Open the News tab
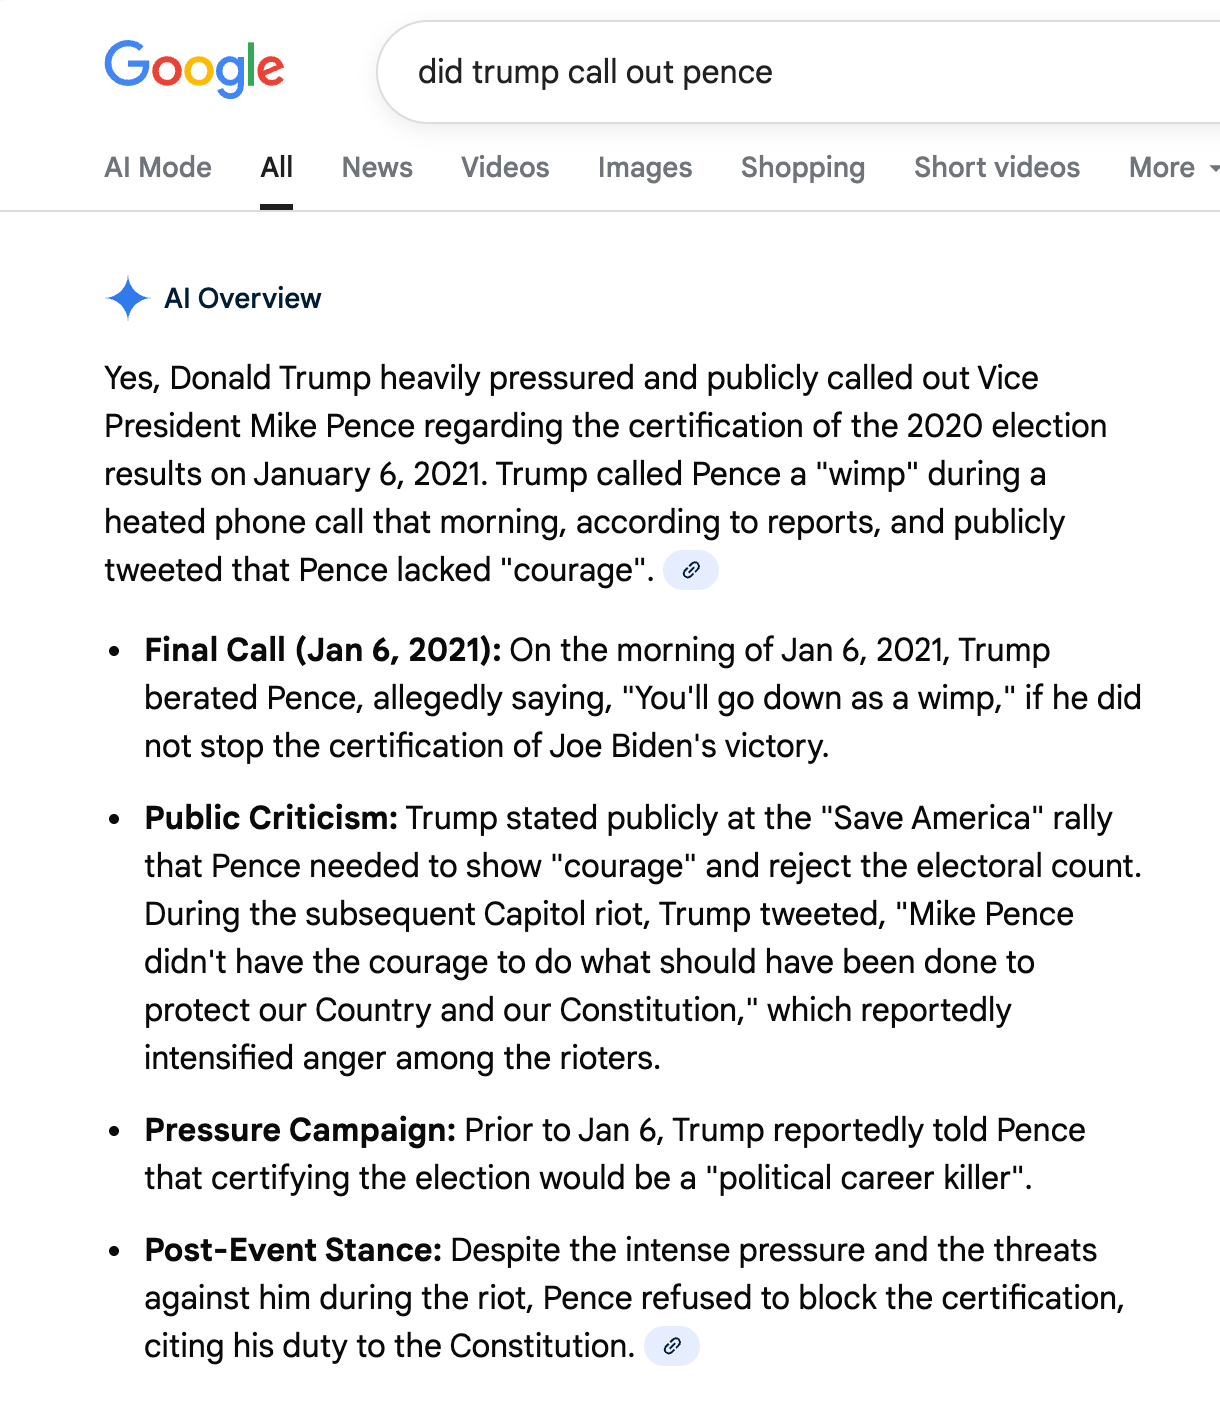 (377, 167)
